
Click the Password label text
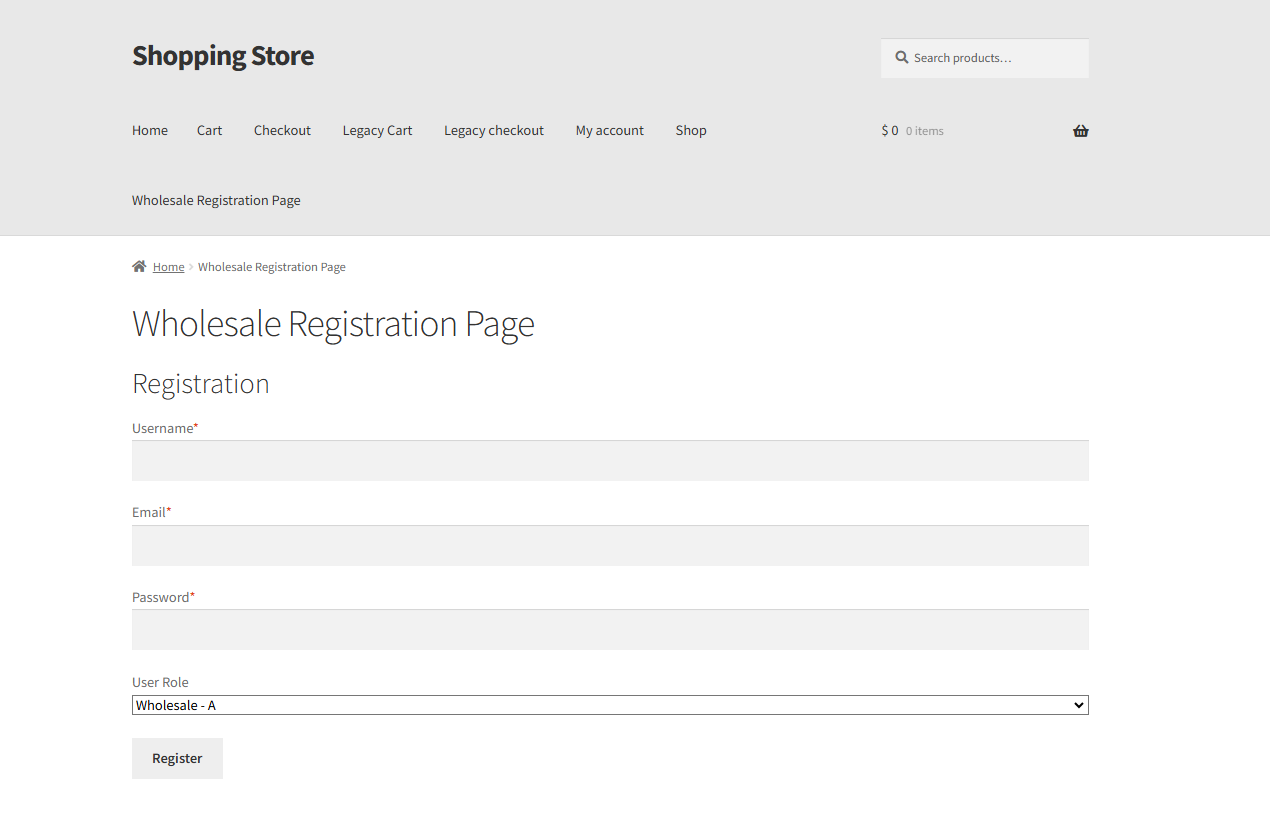tap(161, 597)
